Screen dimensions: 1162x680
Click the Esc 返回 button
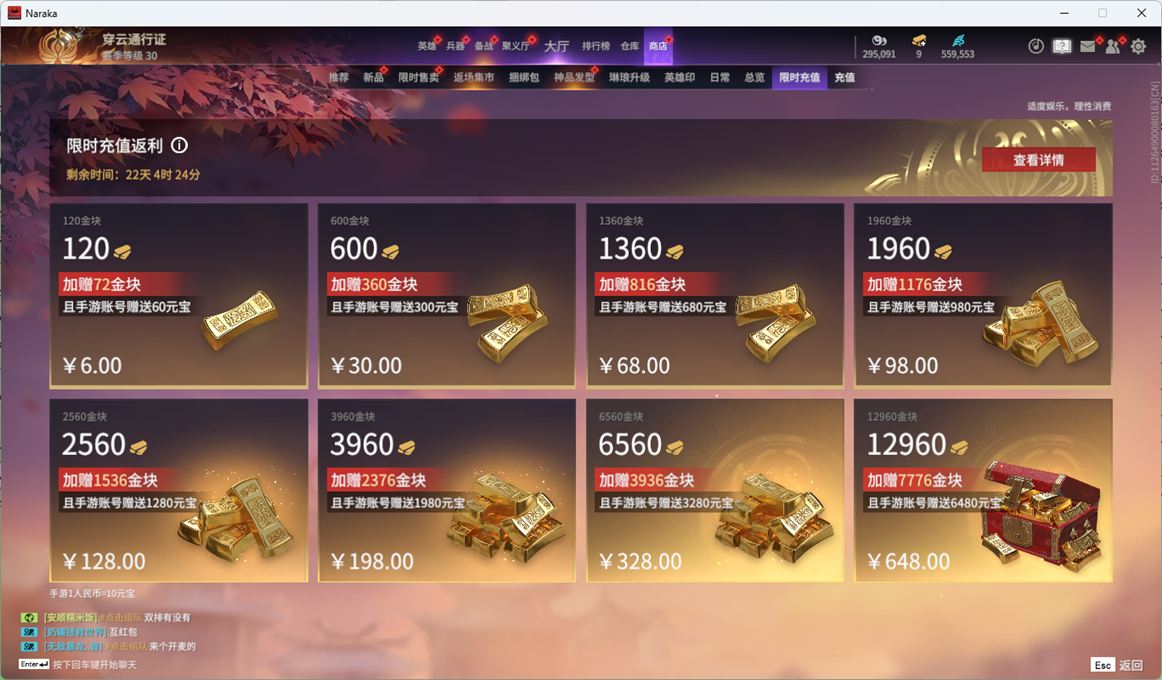pos(1117,664)
